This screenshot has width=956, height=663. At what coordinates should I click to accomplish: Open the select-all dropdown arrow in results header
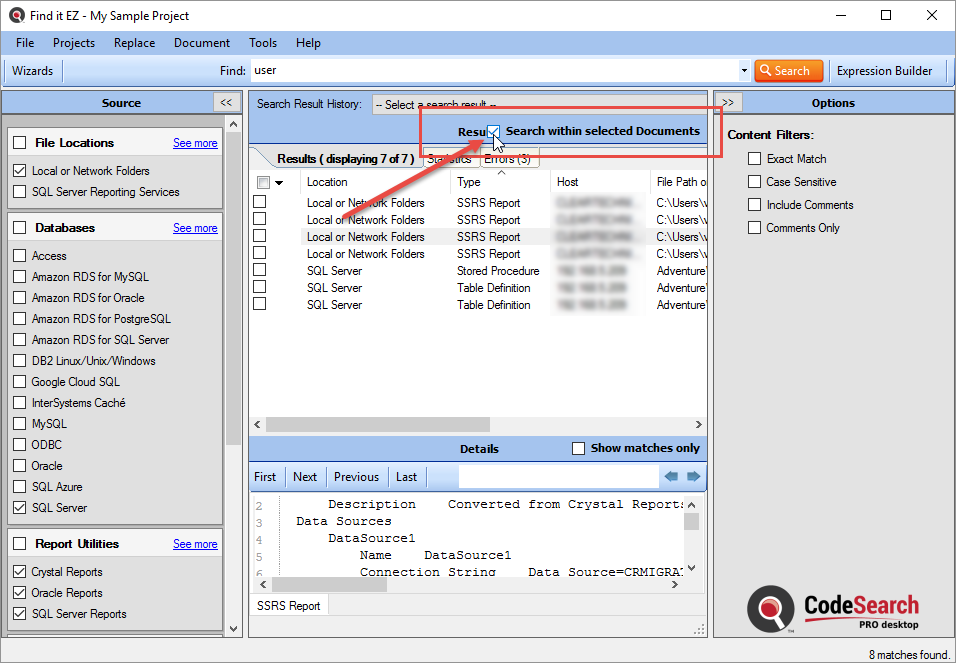pos(279,182)
